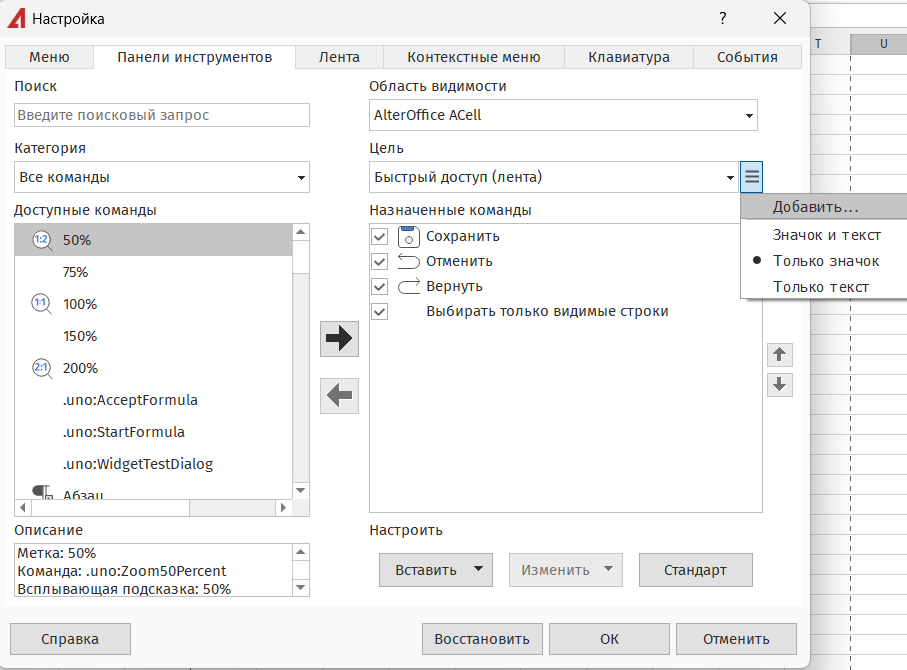Disable Выбирать только видимые строки checkbox
This screenshot has height=670, width=907.
379,312
